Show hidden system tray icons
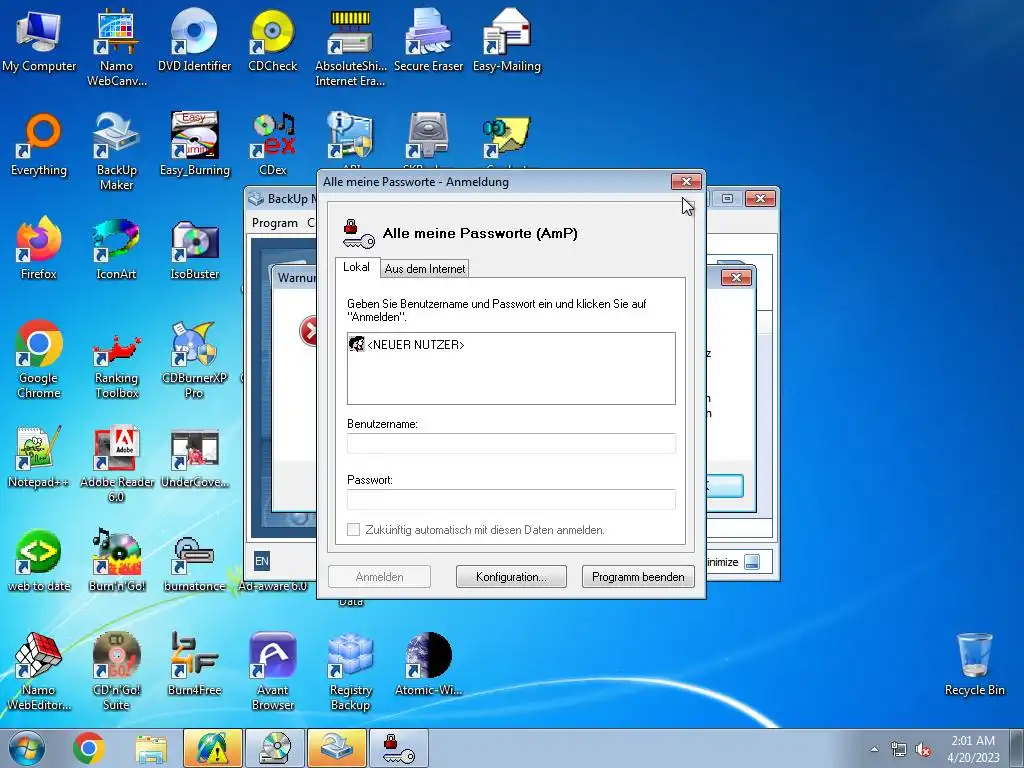Screen dimensions: 1024x768 [874, 749]
